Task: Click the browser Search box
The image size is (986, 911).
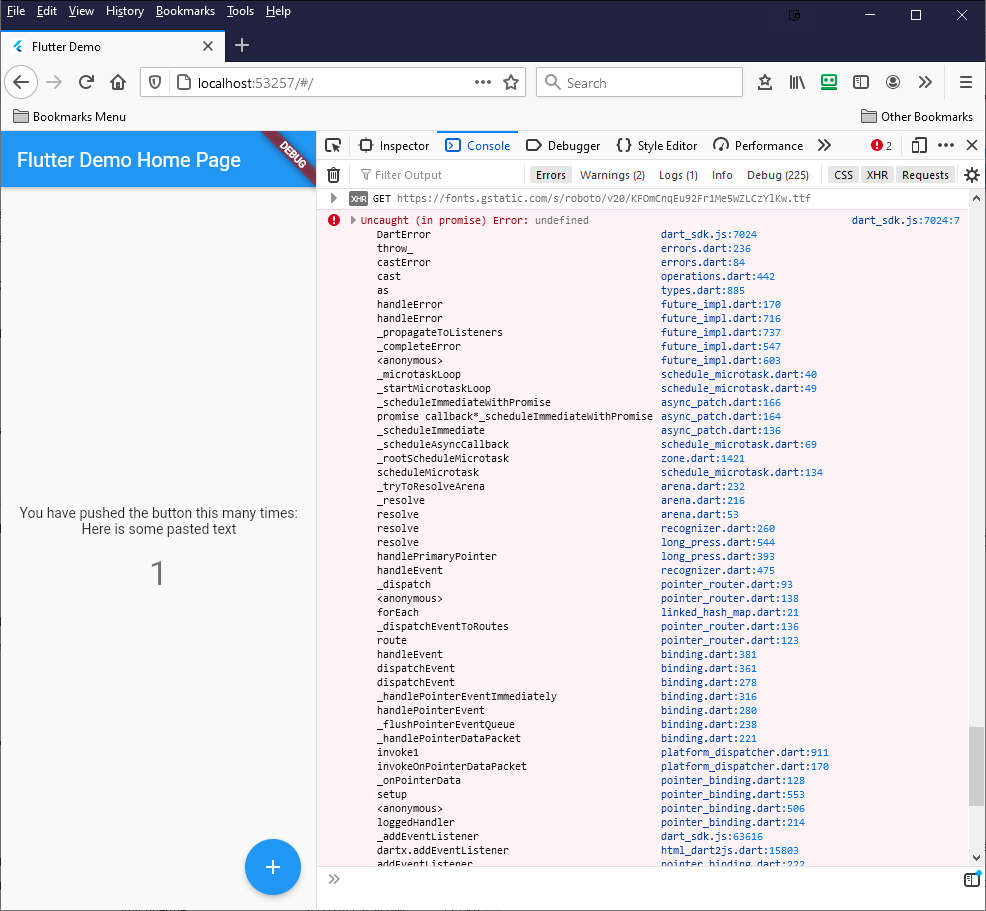Action: tap(640, 82)
